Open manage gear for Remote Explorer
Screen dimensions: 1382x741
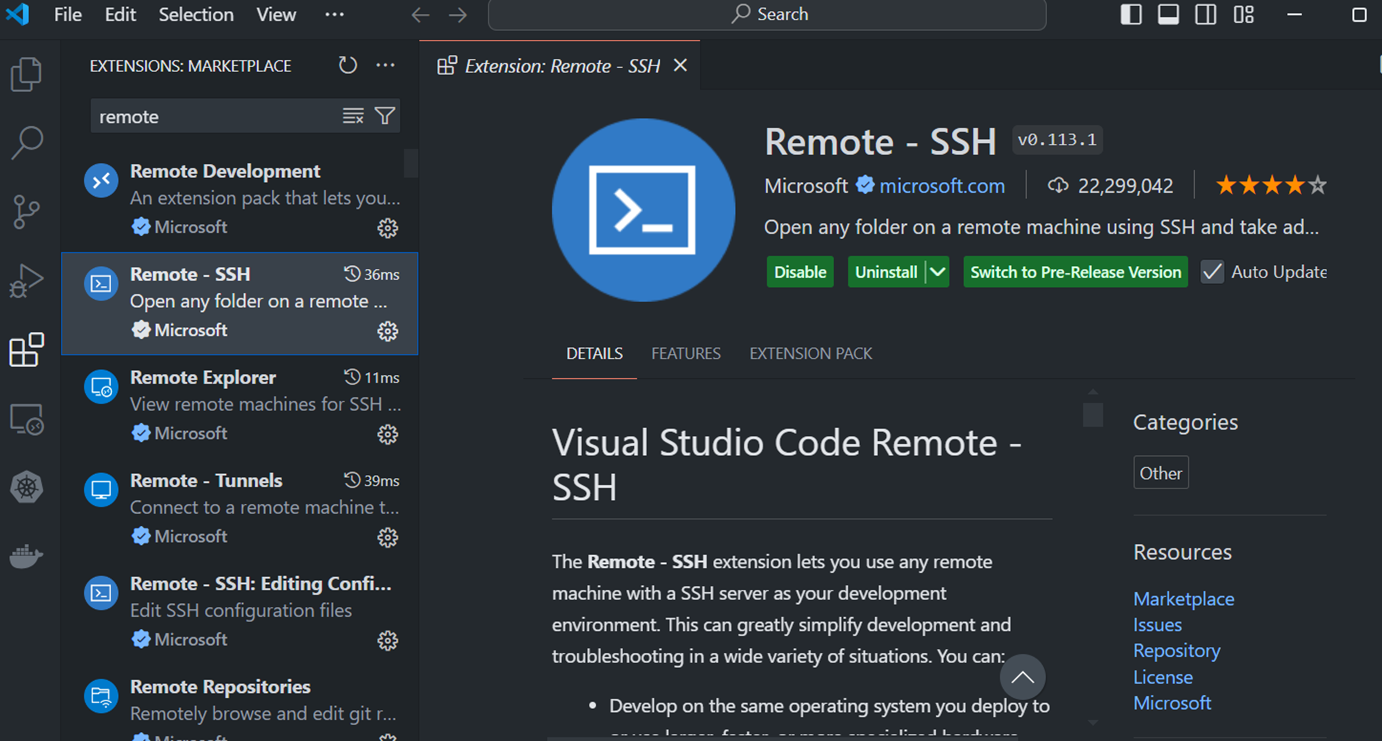pos(388,434)
